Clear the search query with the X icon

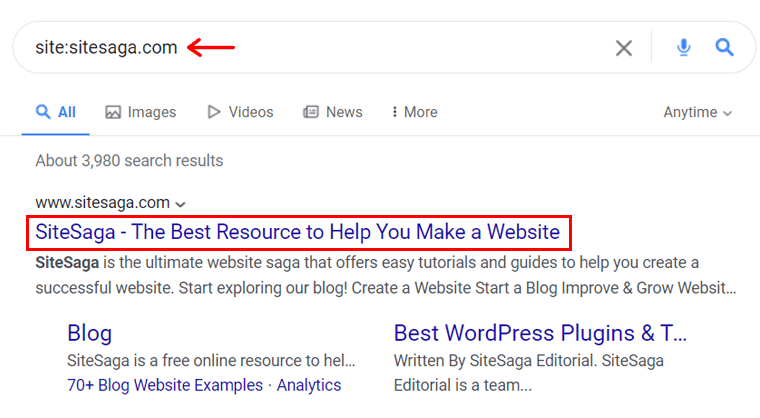624,48
